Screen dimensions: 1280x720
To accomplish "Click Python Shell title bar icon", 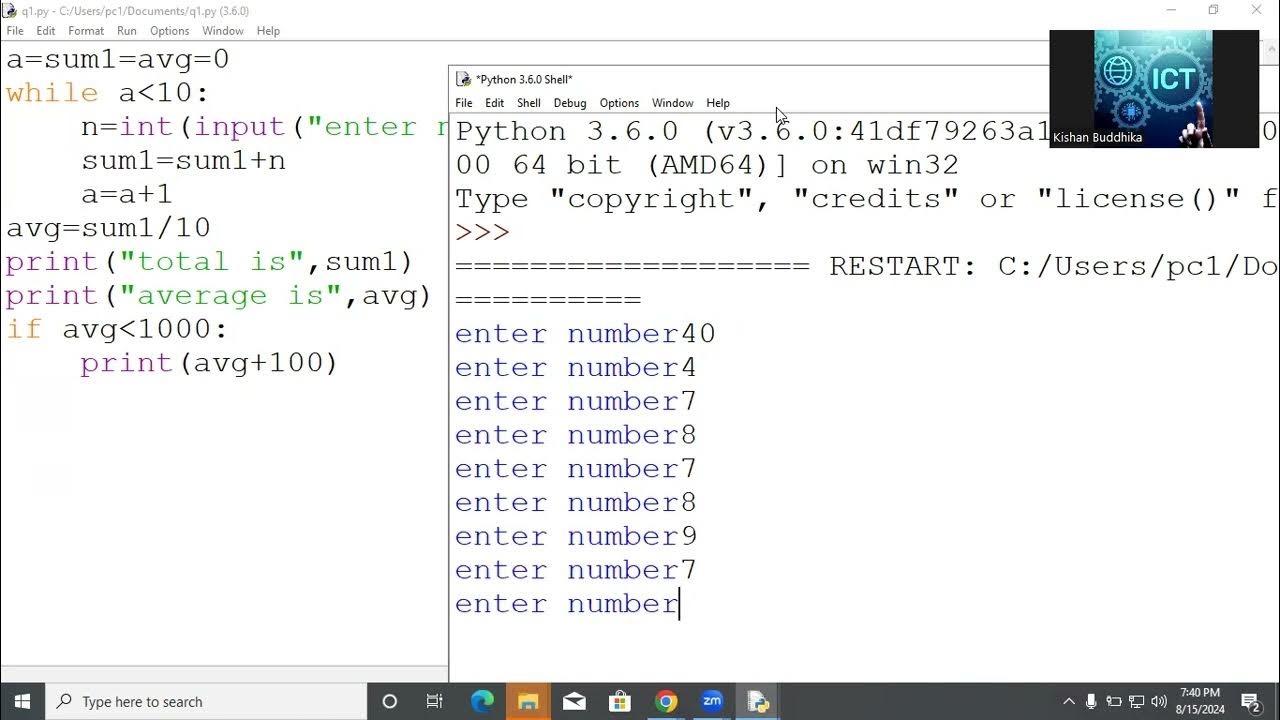I will click(x=463, y=79).
